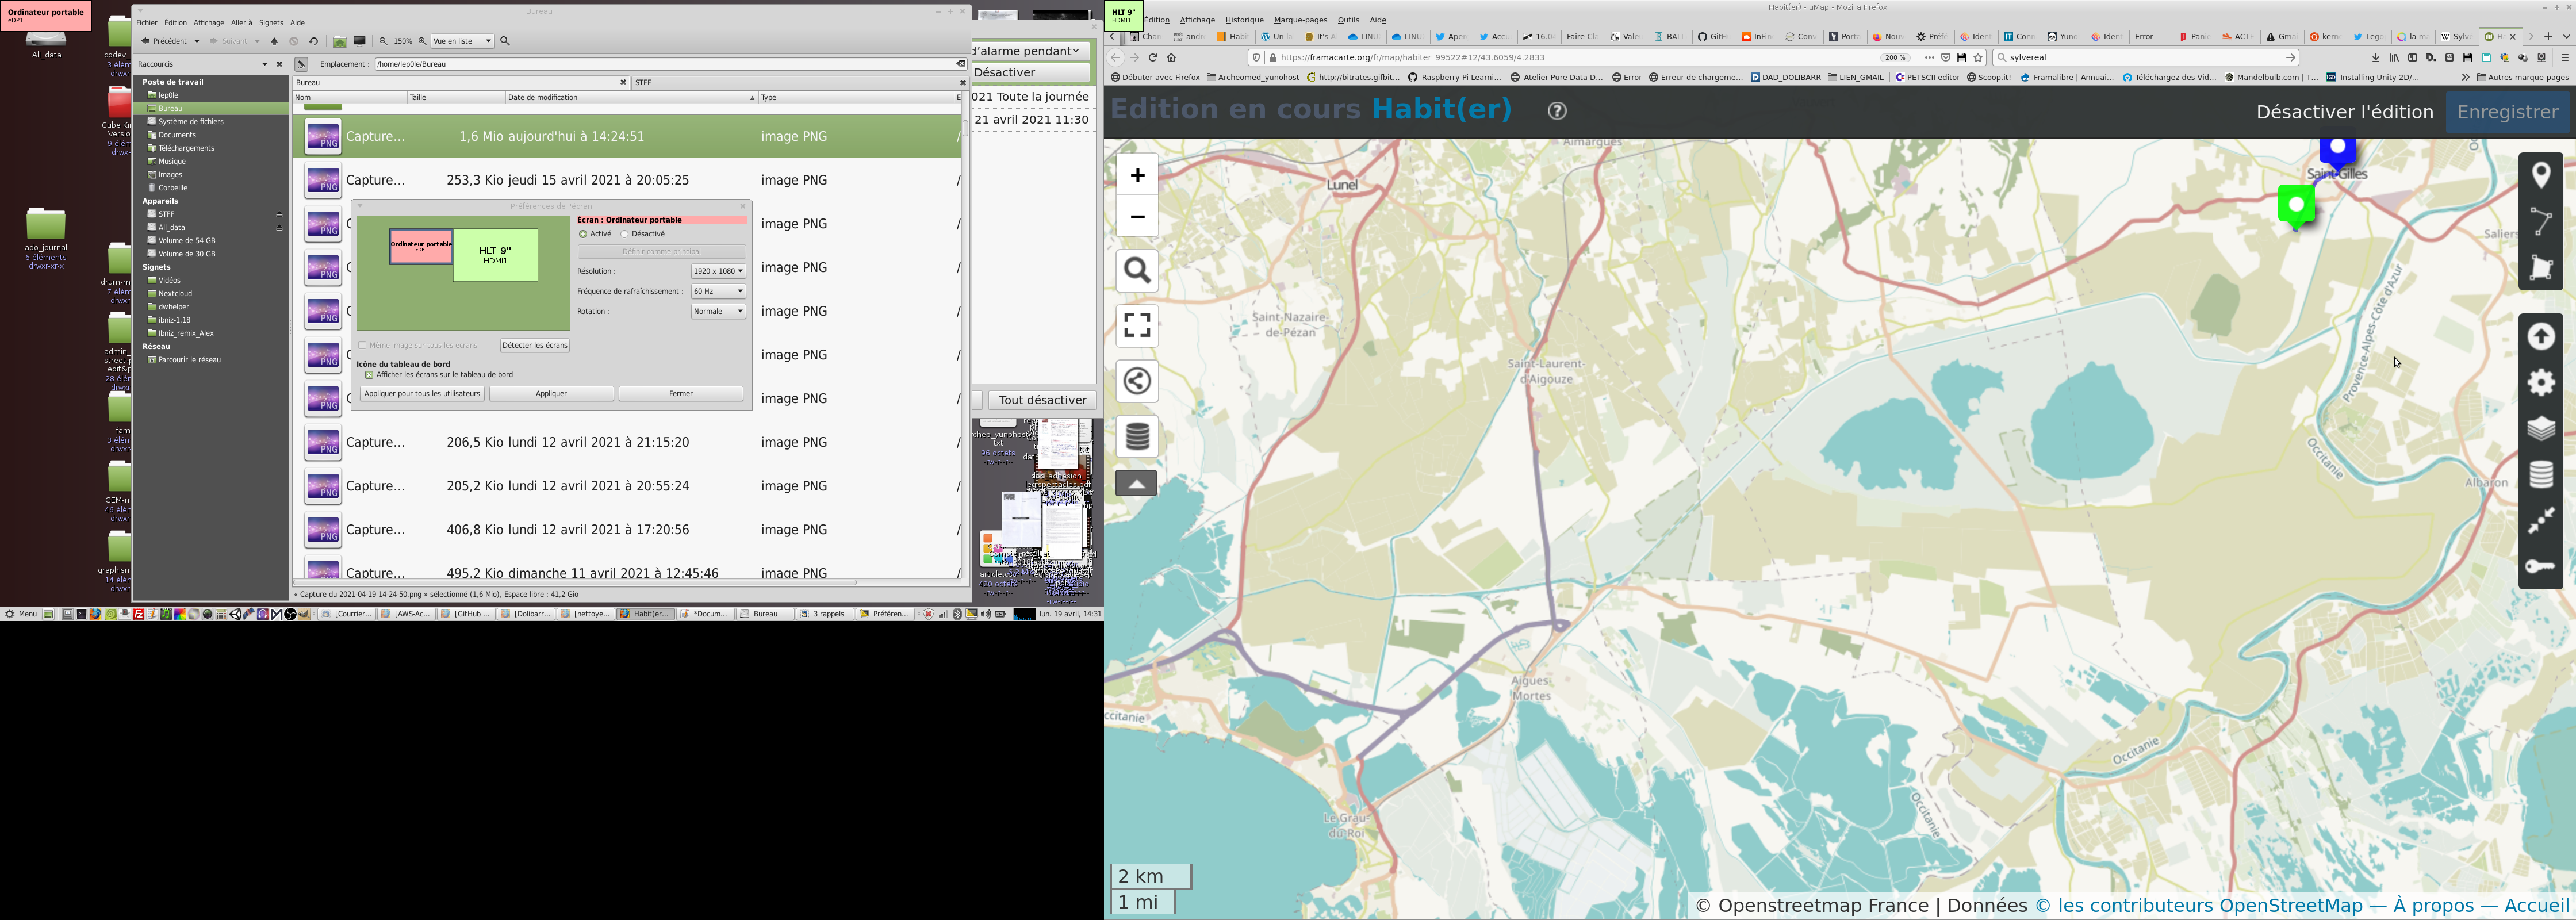
Task: Toggle fullscreen map view icon
Action: (1137, 325)
